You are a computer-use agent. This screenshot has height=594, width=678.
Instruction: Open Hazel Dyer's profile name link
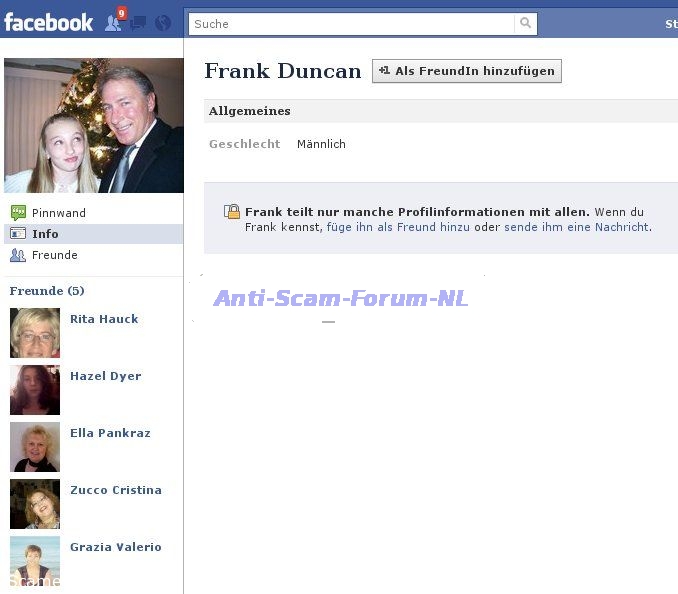coord(105,376)
